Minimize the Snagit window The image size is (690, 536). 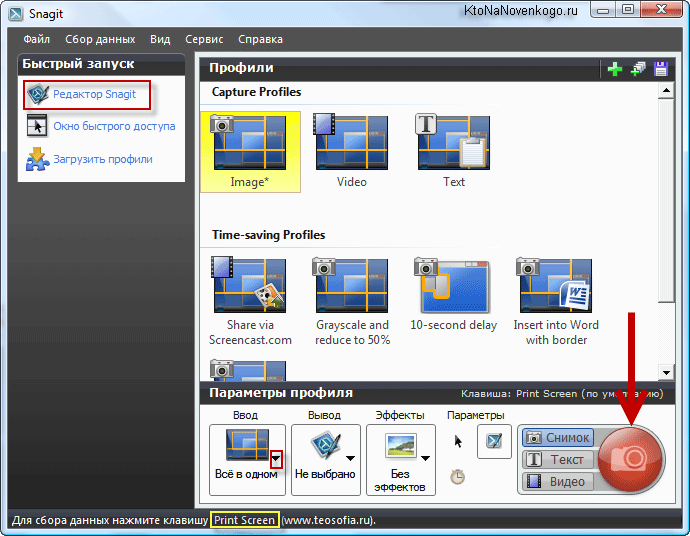pyautogui.click(x=603, y=10)
